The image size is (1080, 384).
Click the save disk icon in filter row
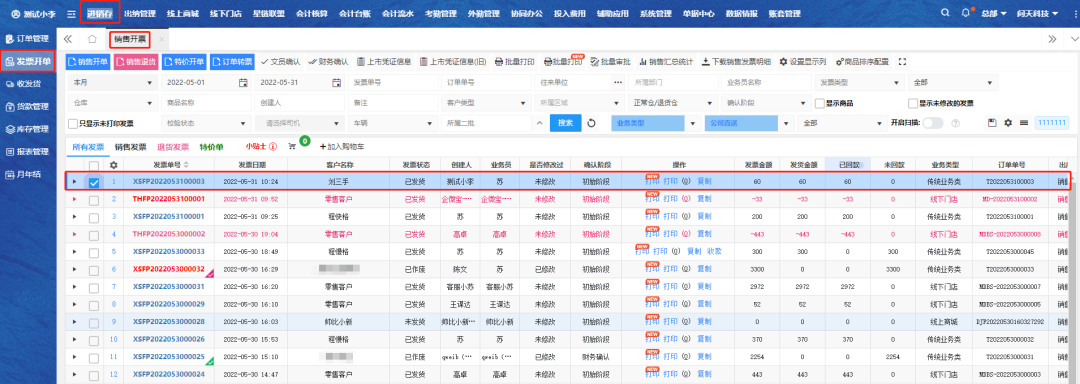click(992, 122)
